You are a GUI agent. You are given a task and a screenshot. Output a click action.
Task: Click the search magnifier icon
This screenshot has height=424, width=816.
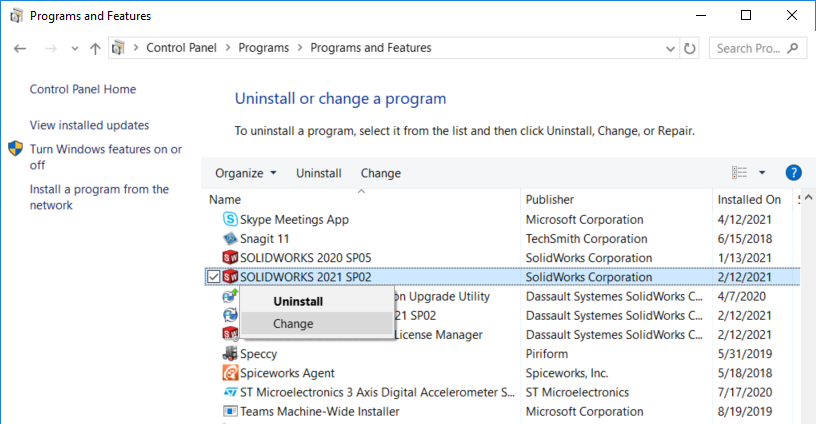[x=793, y=48]
